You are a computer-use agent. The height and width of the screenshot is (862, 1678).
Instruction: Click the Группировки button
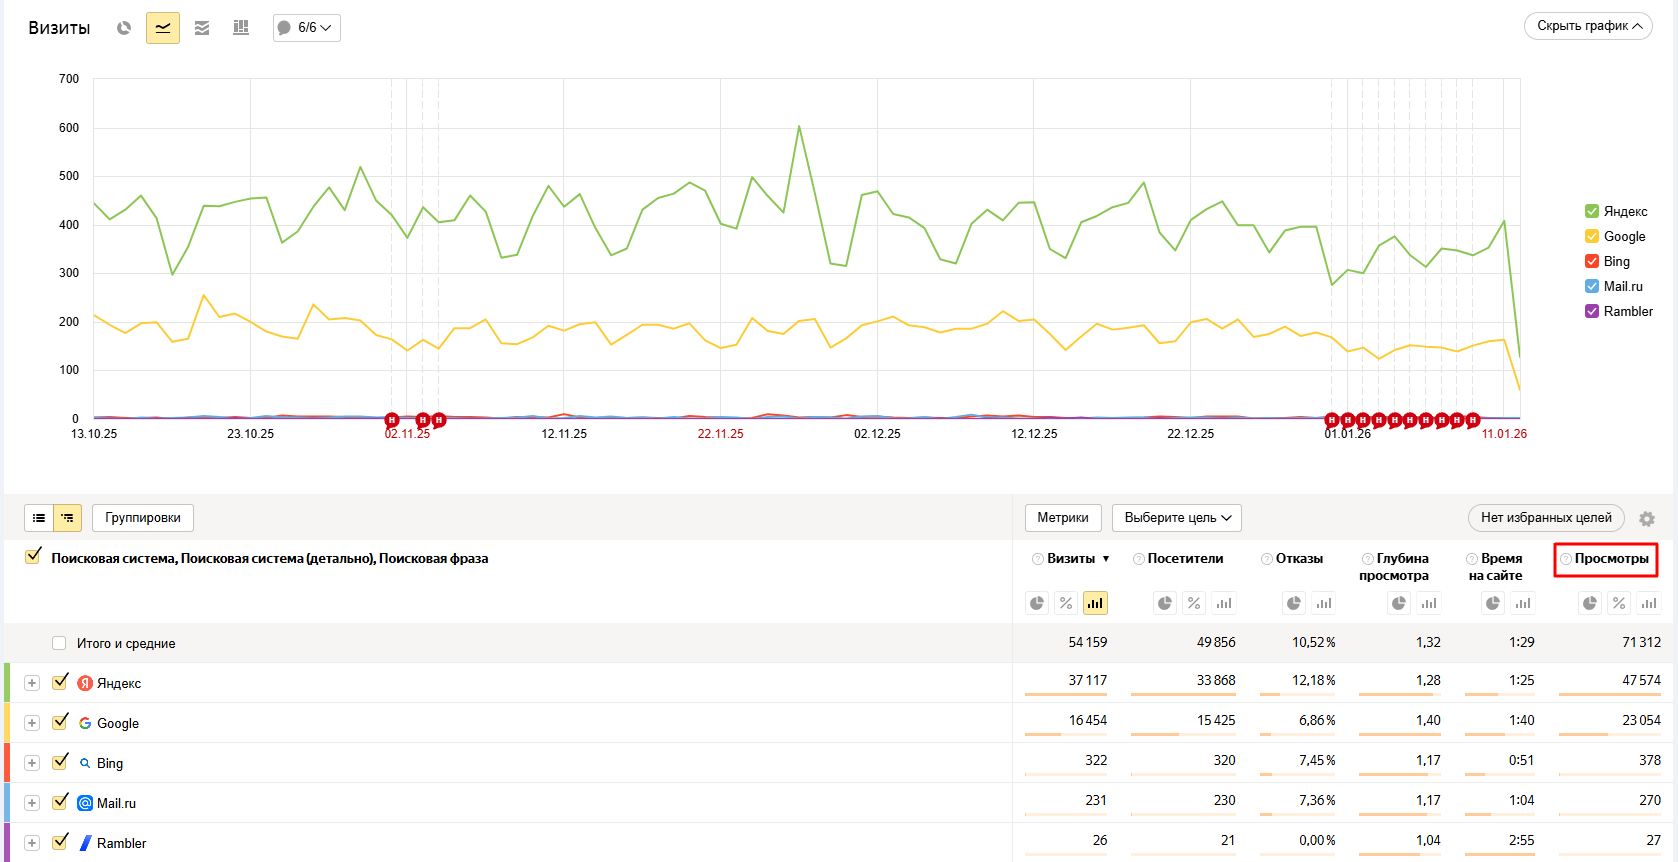point(143,518)
